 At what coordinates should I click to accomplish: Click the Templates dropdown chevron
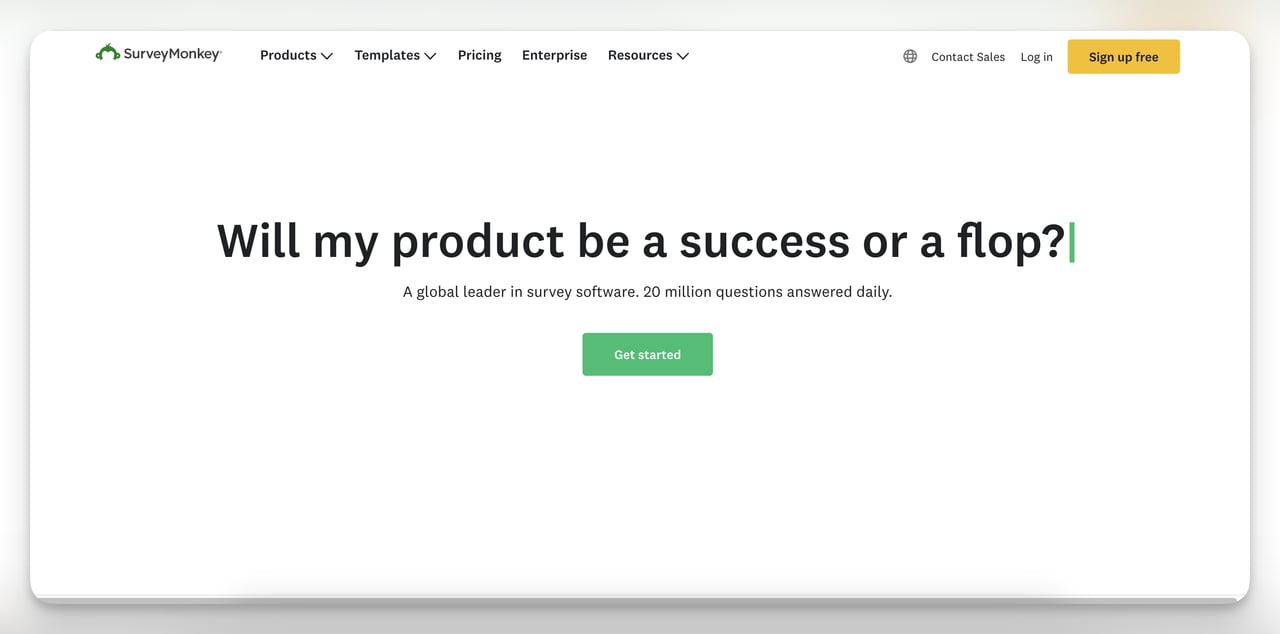click(x=430, y=56)
